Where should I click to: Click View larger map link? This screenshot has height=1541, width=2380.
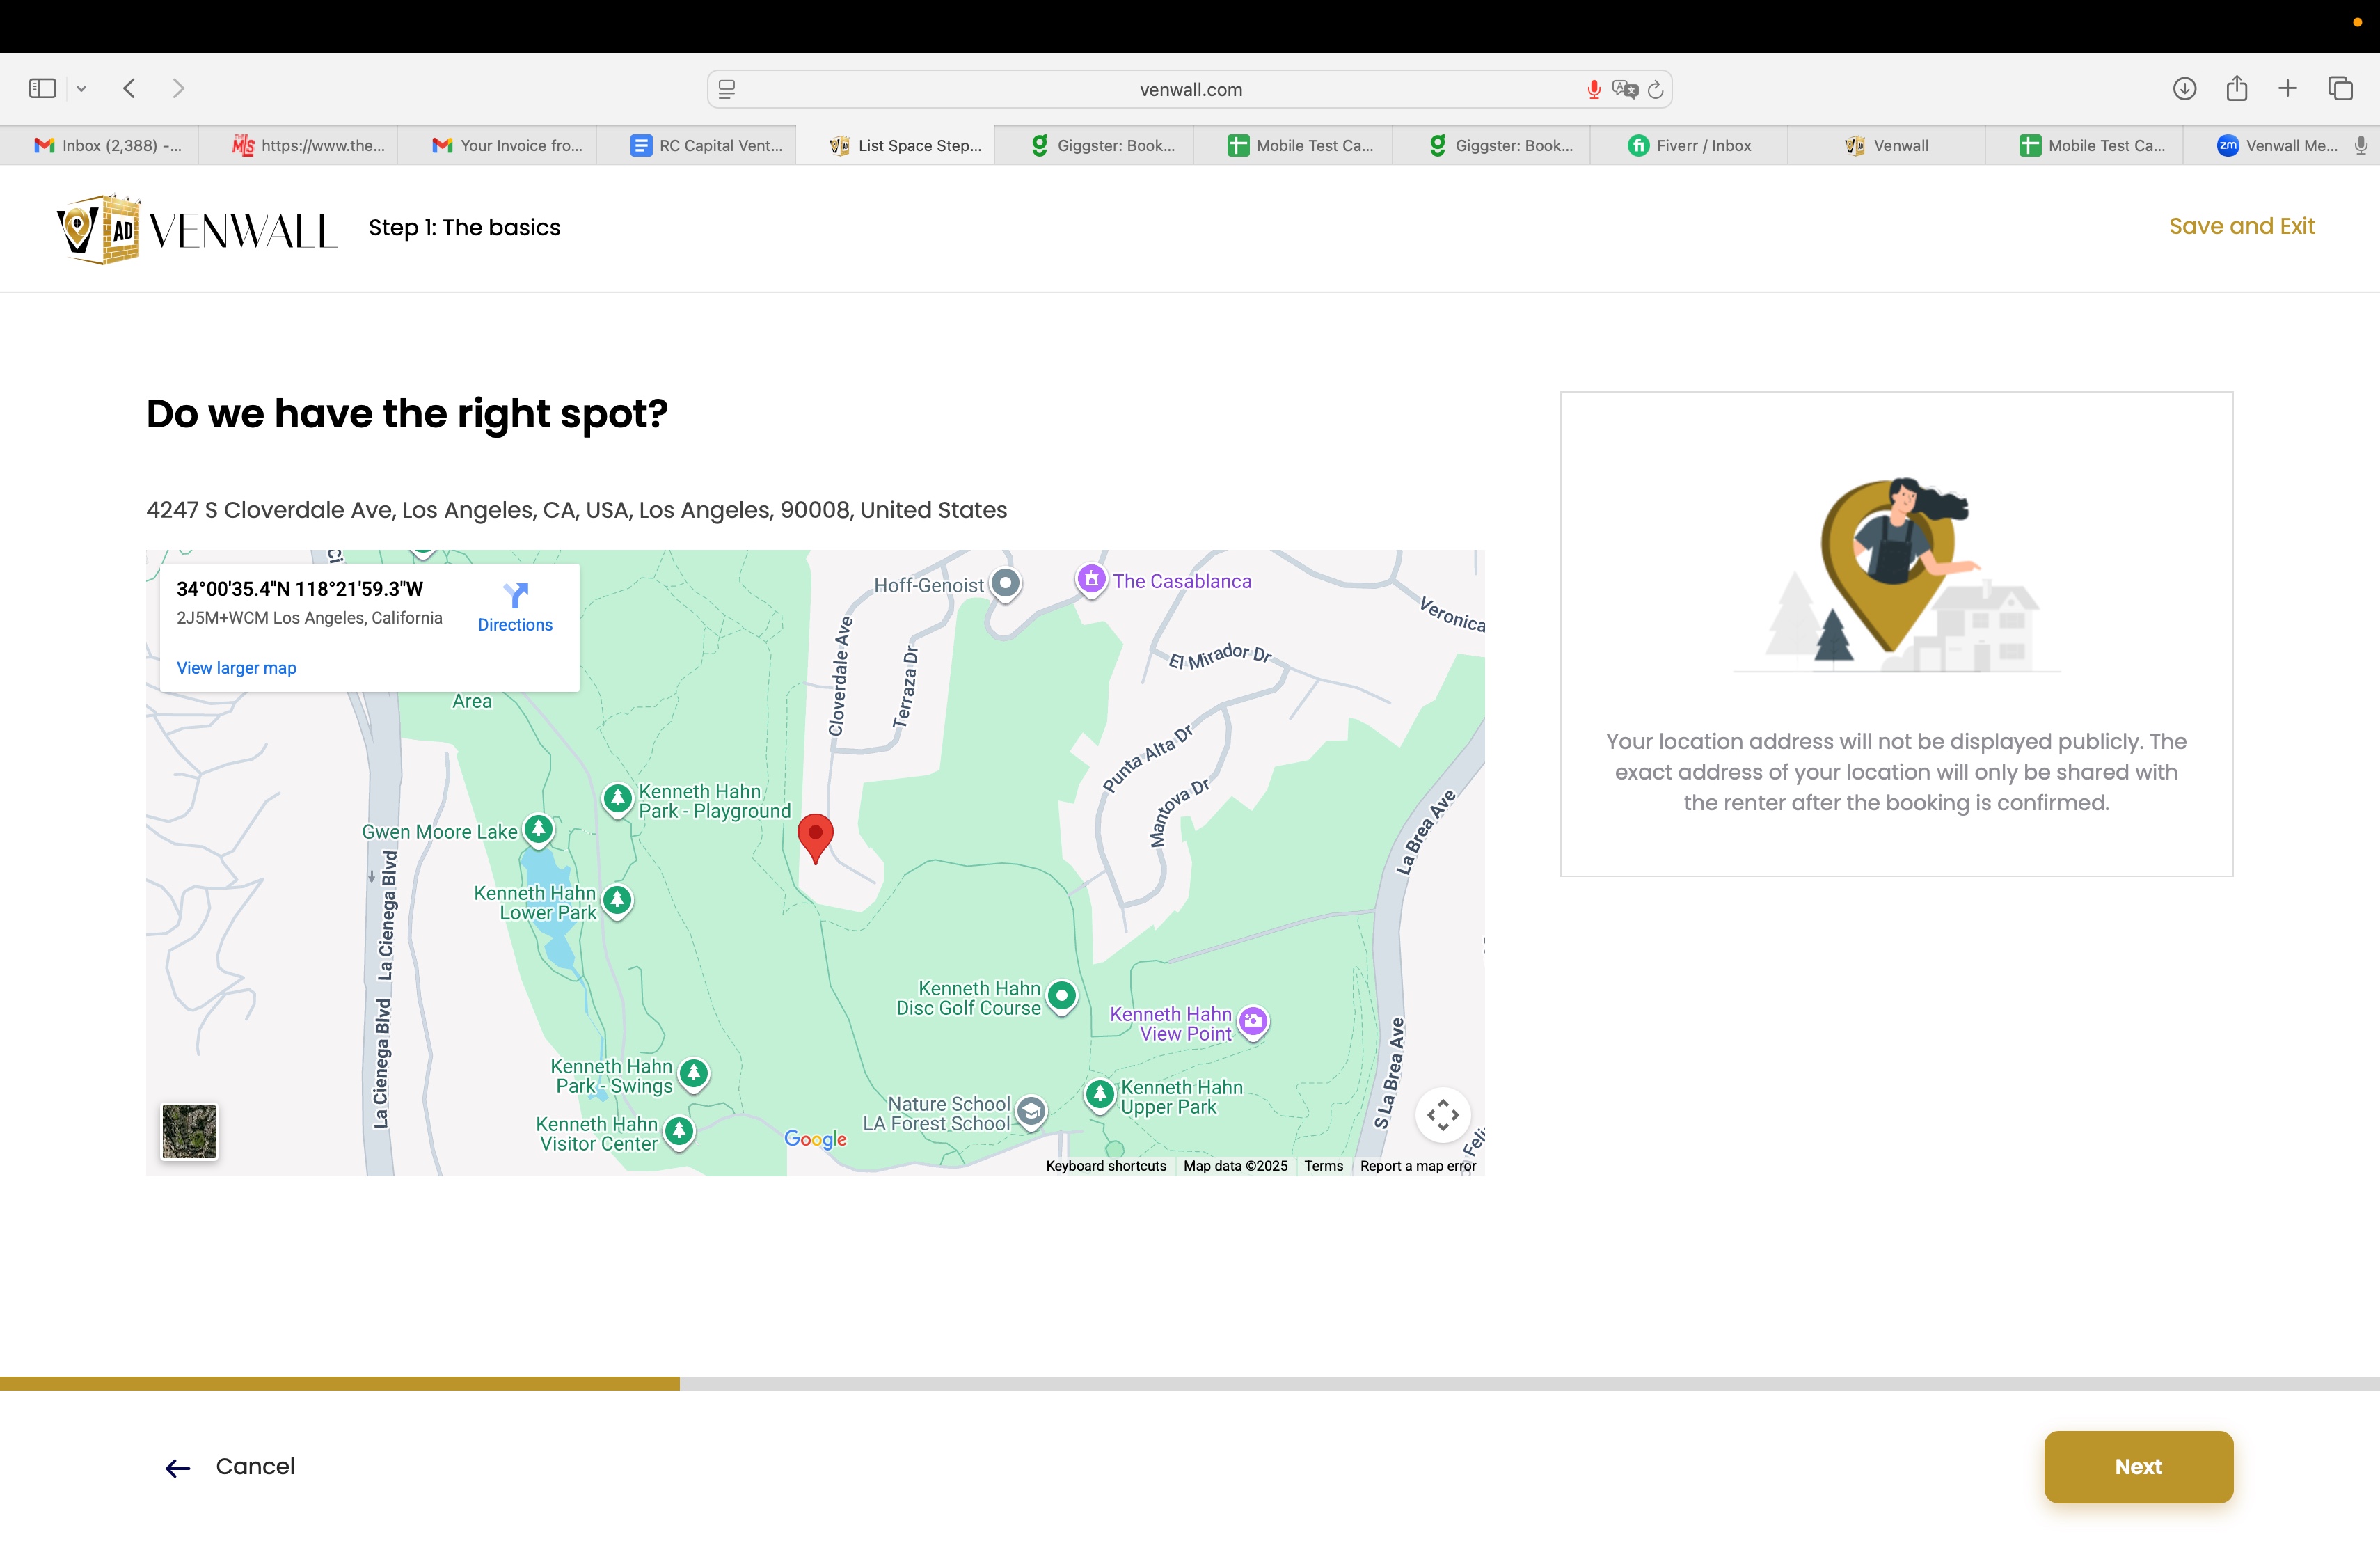pos(236,668)
